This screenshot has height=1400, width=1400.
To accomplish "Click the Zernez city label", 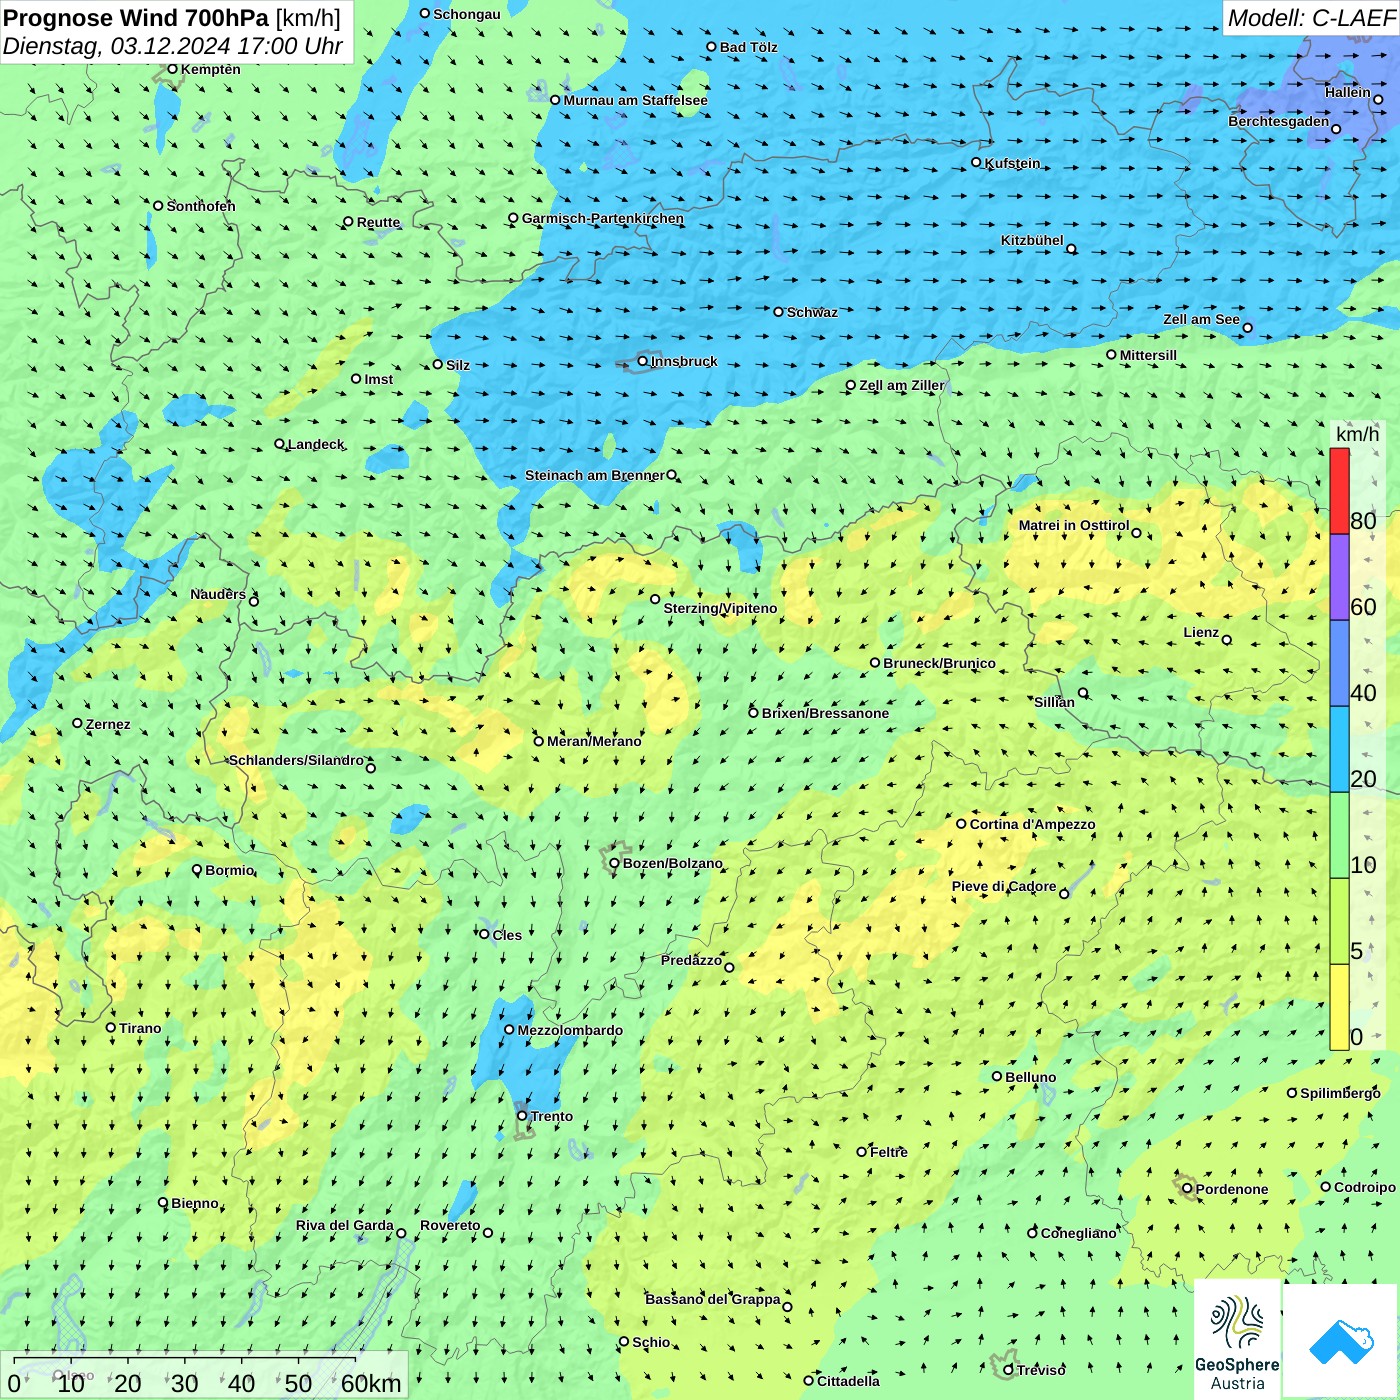I will [108, 724].
